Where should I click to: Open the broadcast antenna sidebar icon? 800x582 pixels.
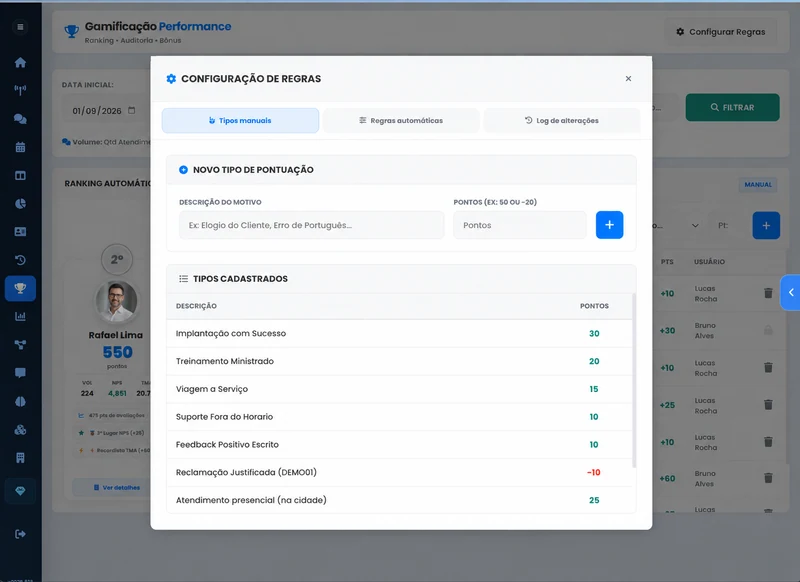pyautogui.click(x=20, y=90)
